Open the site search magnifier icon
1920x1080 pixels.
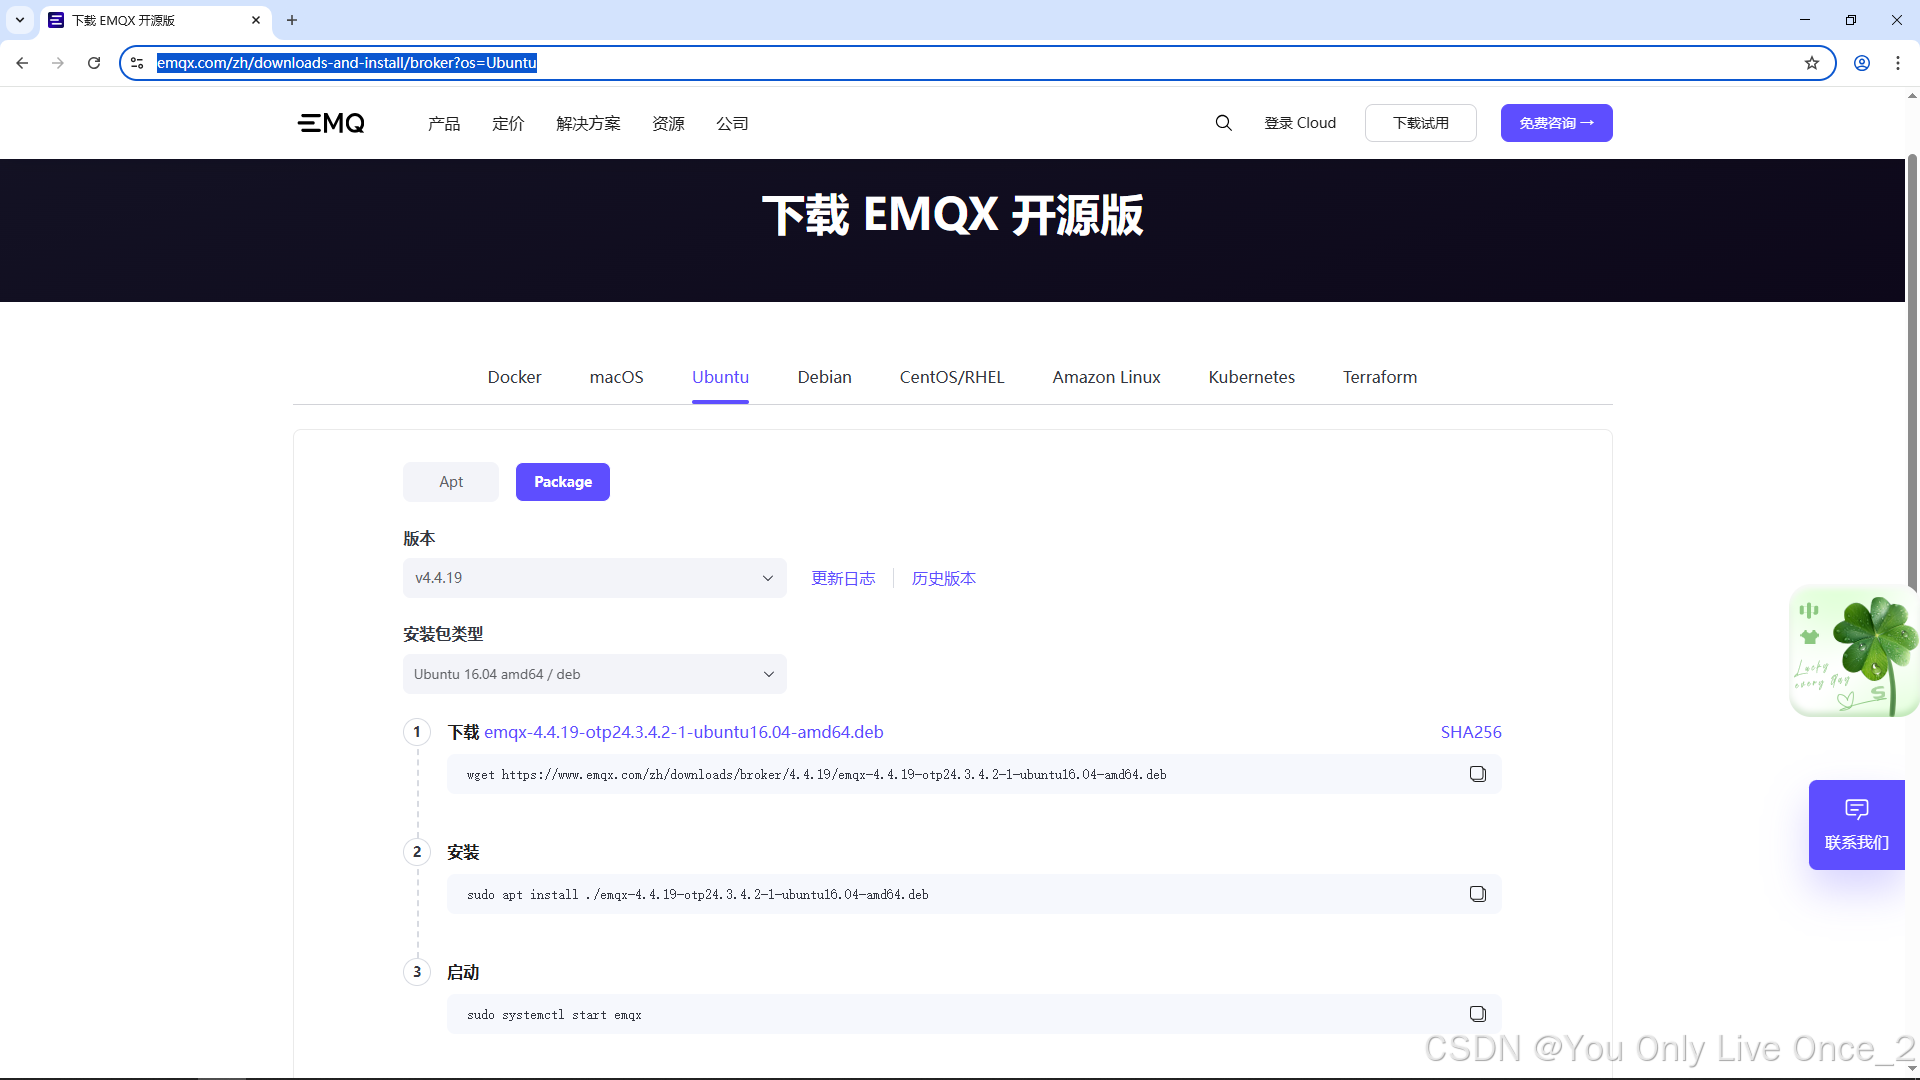tap(1223, 123)
